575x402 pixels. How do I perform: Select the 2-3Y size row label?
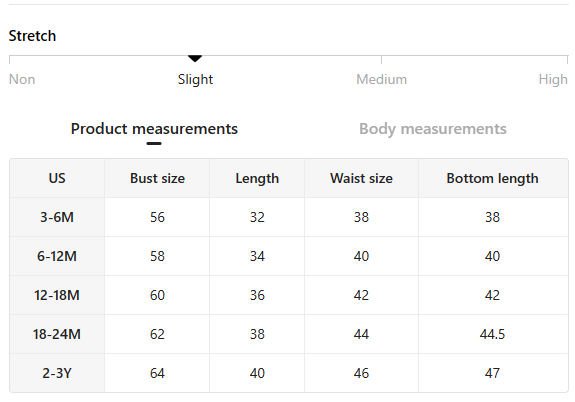pyautogui.click(x=57, y=373)
